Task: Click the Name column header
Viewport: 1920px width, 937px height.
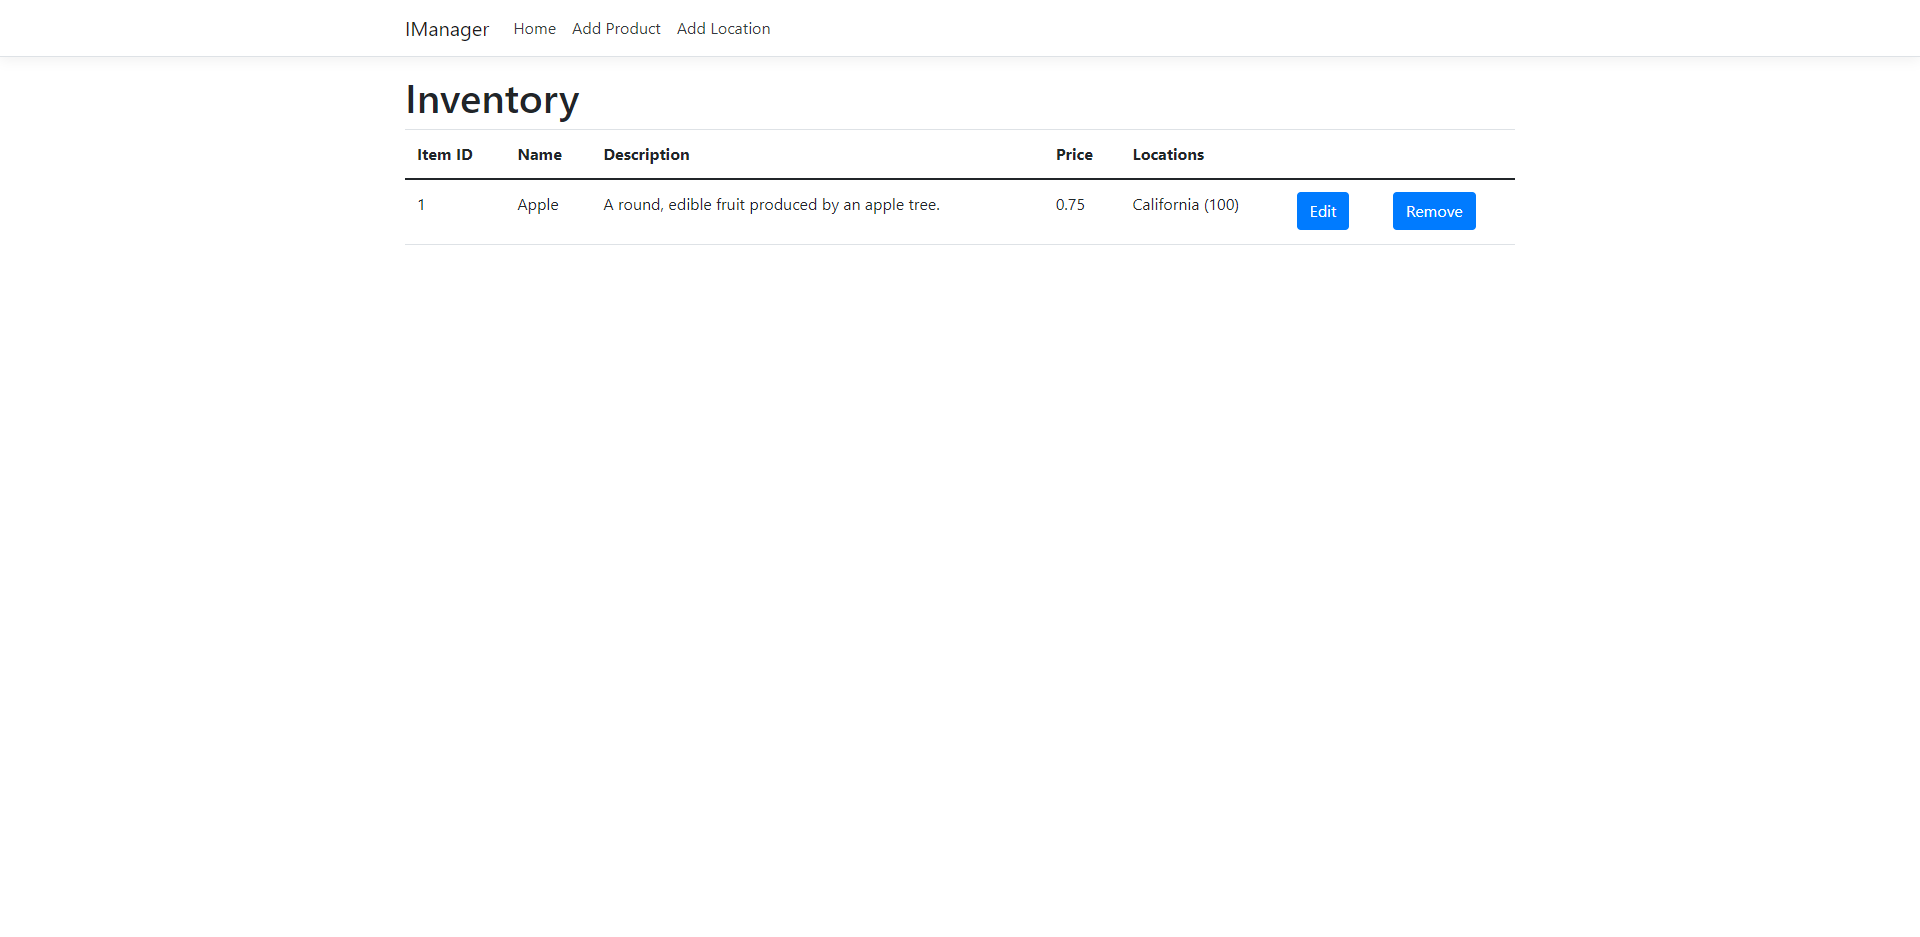Action: coord(539,154)
